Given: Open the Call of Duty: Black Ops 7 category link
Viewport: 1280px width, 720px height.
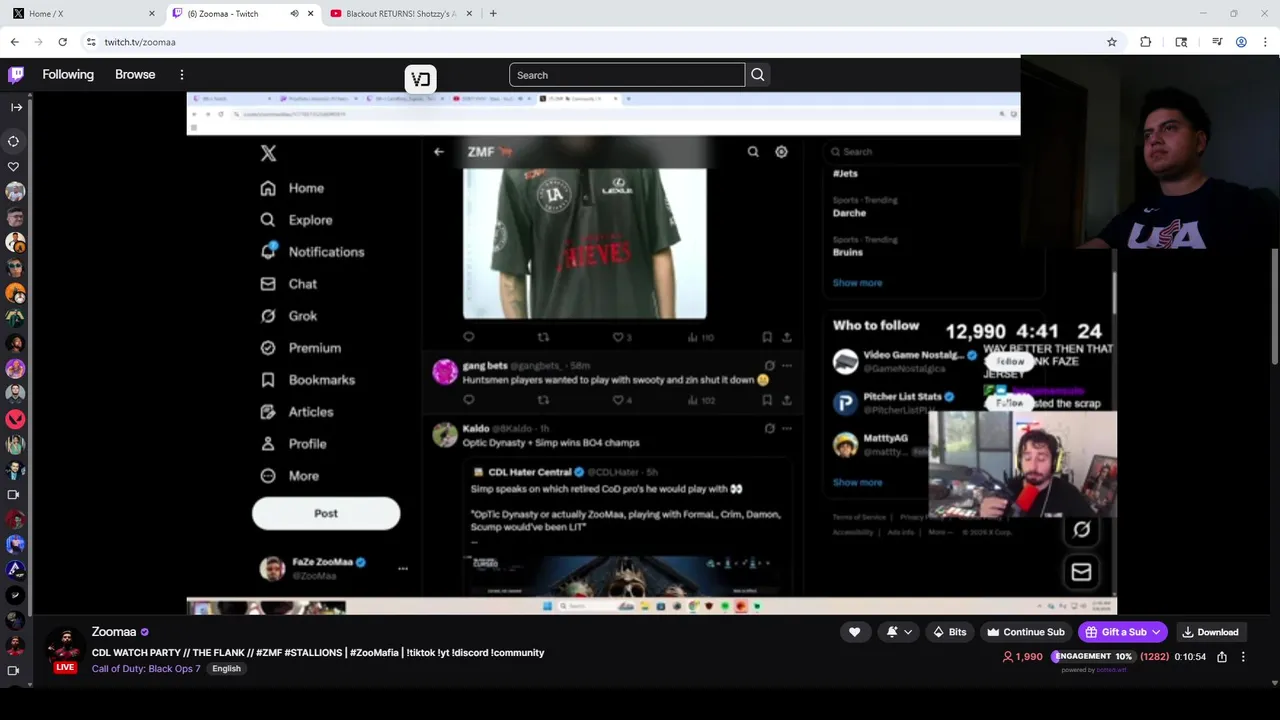Looking at the screenshot, I should pos(146,668).
